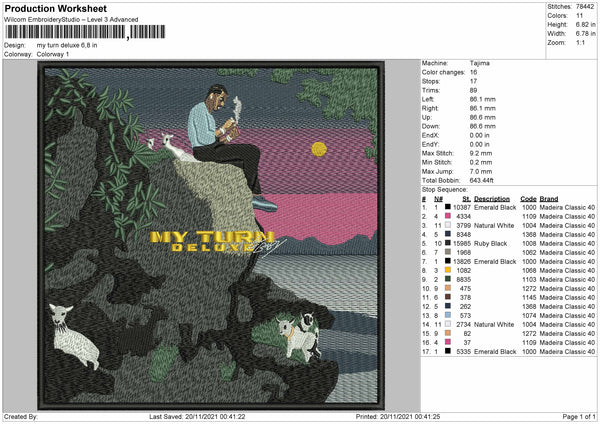The height and width of the screenshot is (424, 600).
Task: Click thread code 1068 in row 8
Action: [x=529, y=271]
